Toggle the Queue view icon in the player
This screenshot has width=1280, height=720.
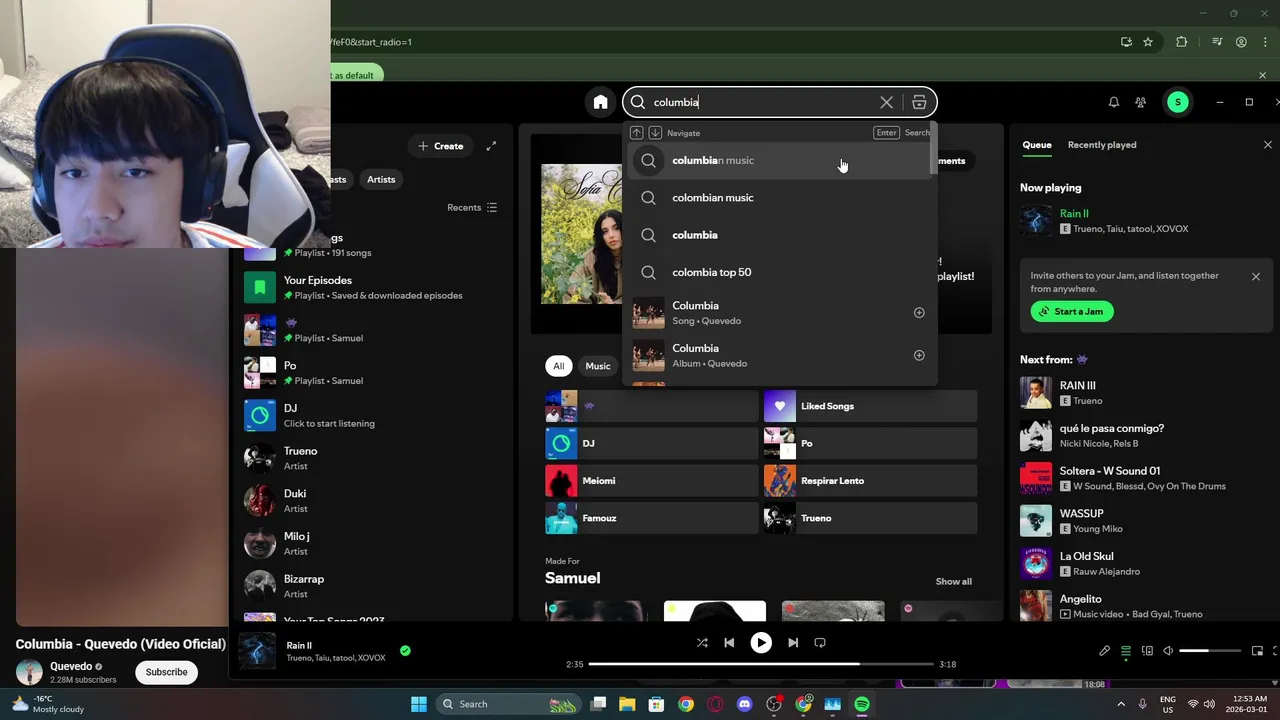pyautogui.click(x=1126, y=651)
